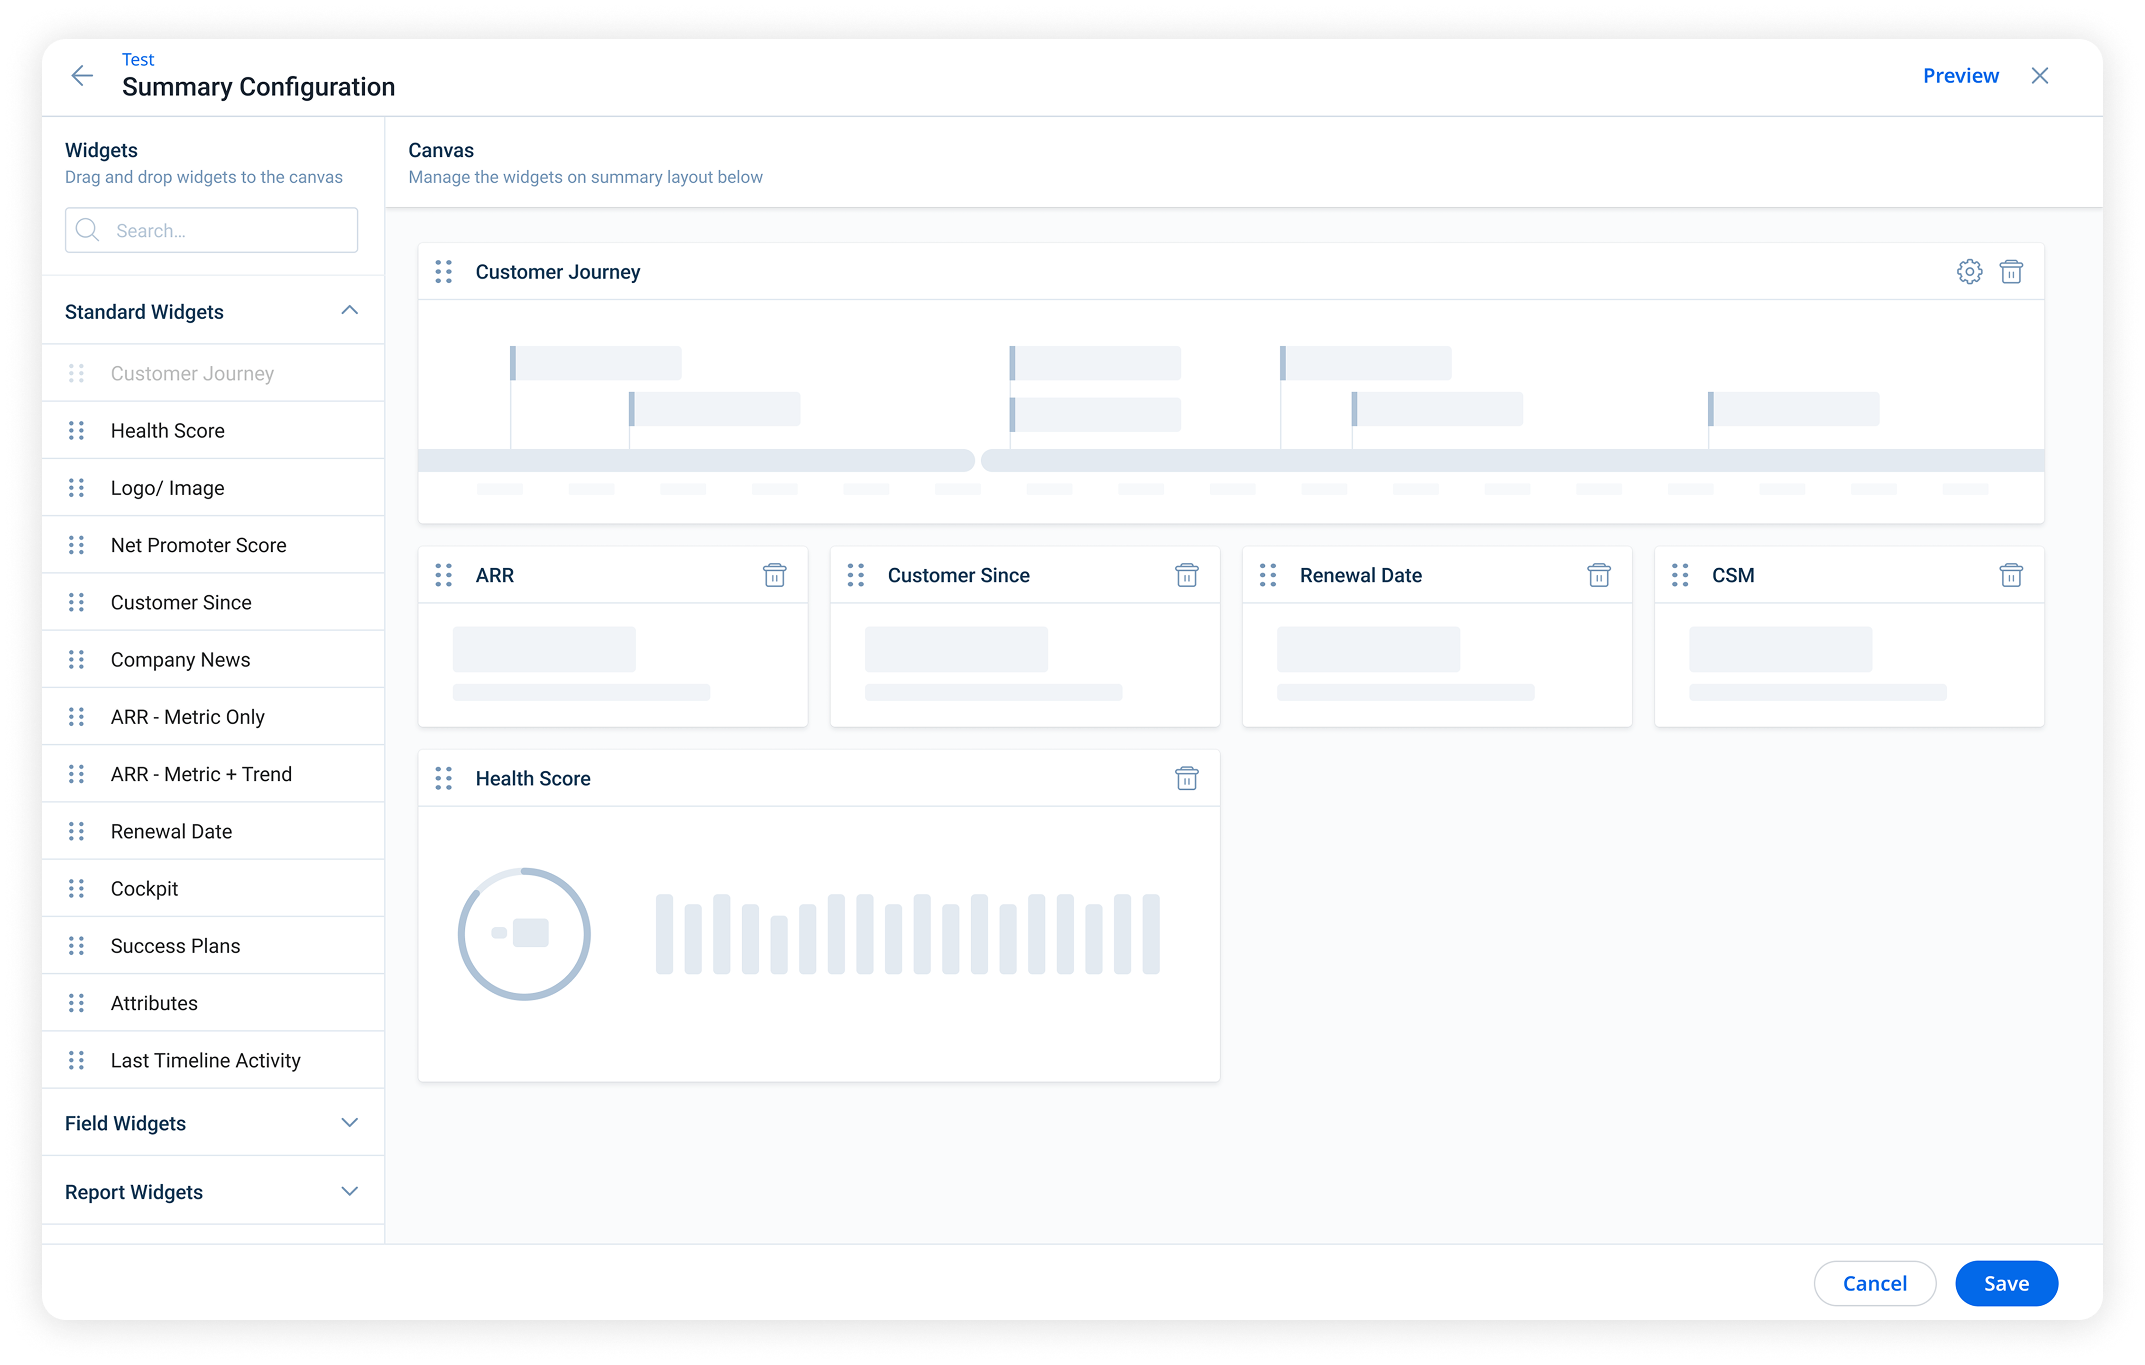The height and width of the screenshot is (1365, 2145).
Task: Select Logo/ Image widget entry
Action: pyautogui.click(x=213, y=487)
